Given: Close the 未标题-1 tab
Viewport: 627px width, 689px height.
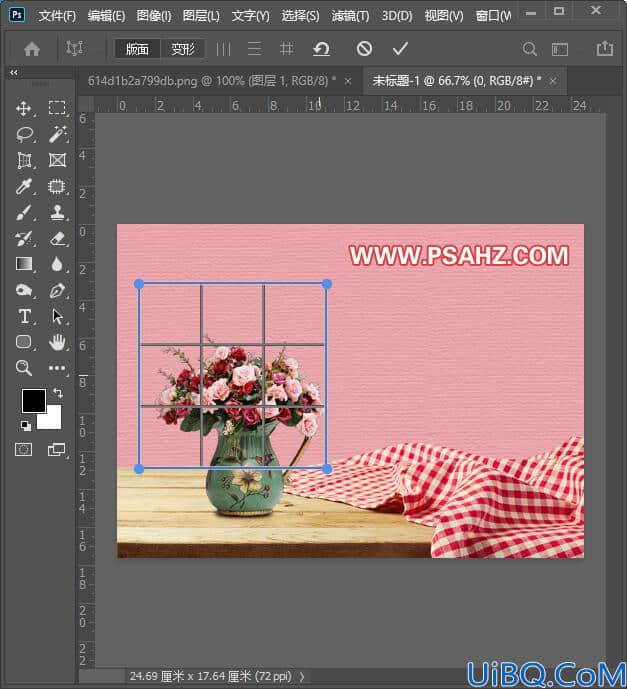Looking at the screenshot, I should 553,81.
